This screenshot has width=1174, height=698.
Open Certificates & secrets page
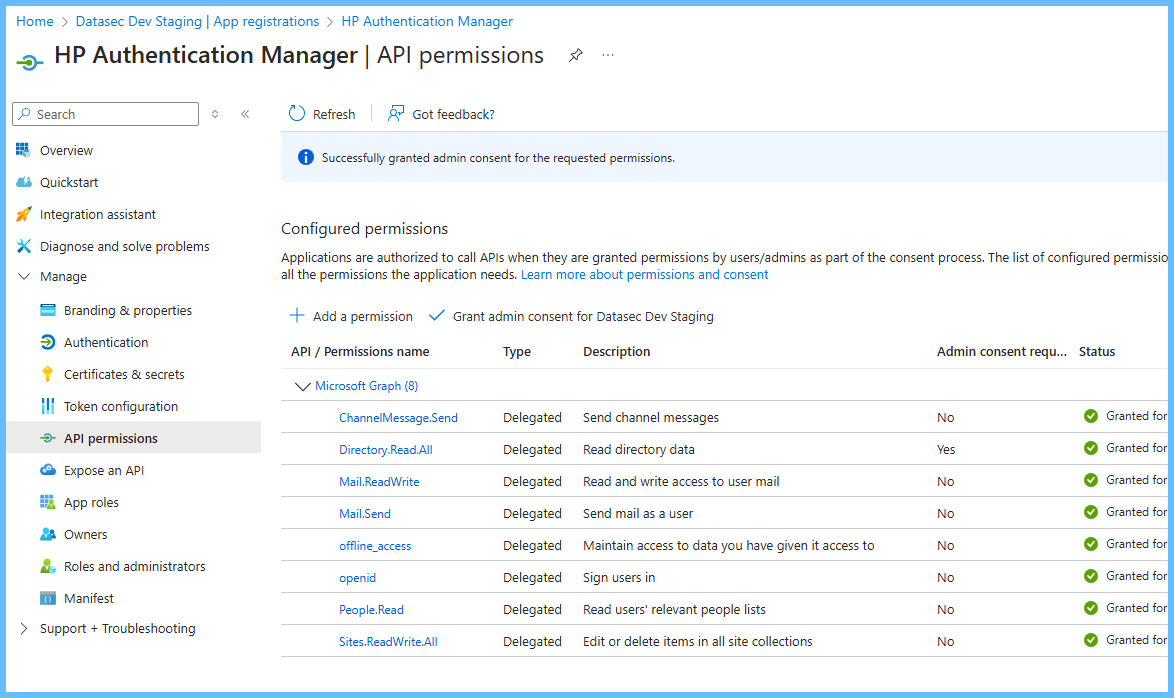click(124, 374)
